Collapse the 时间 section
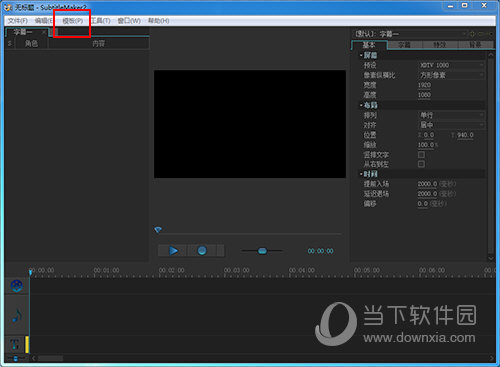The height and width of the screenshot is (367, 500). pos(361,174)
